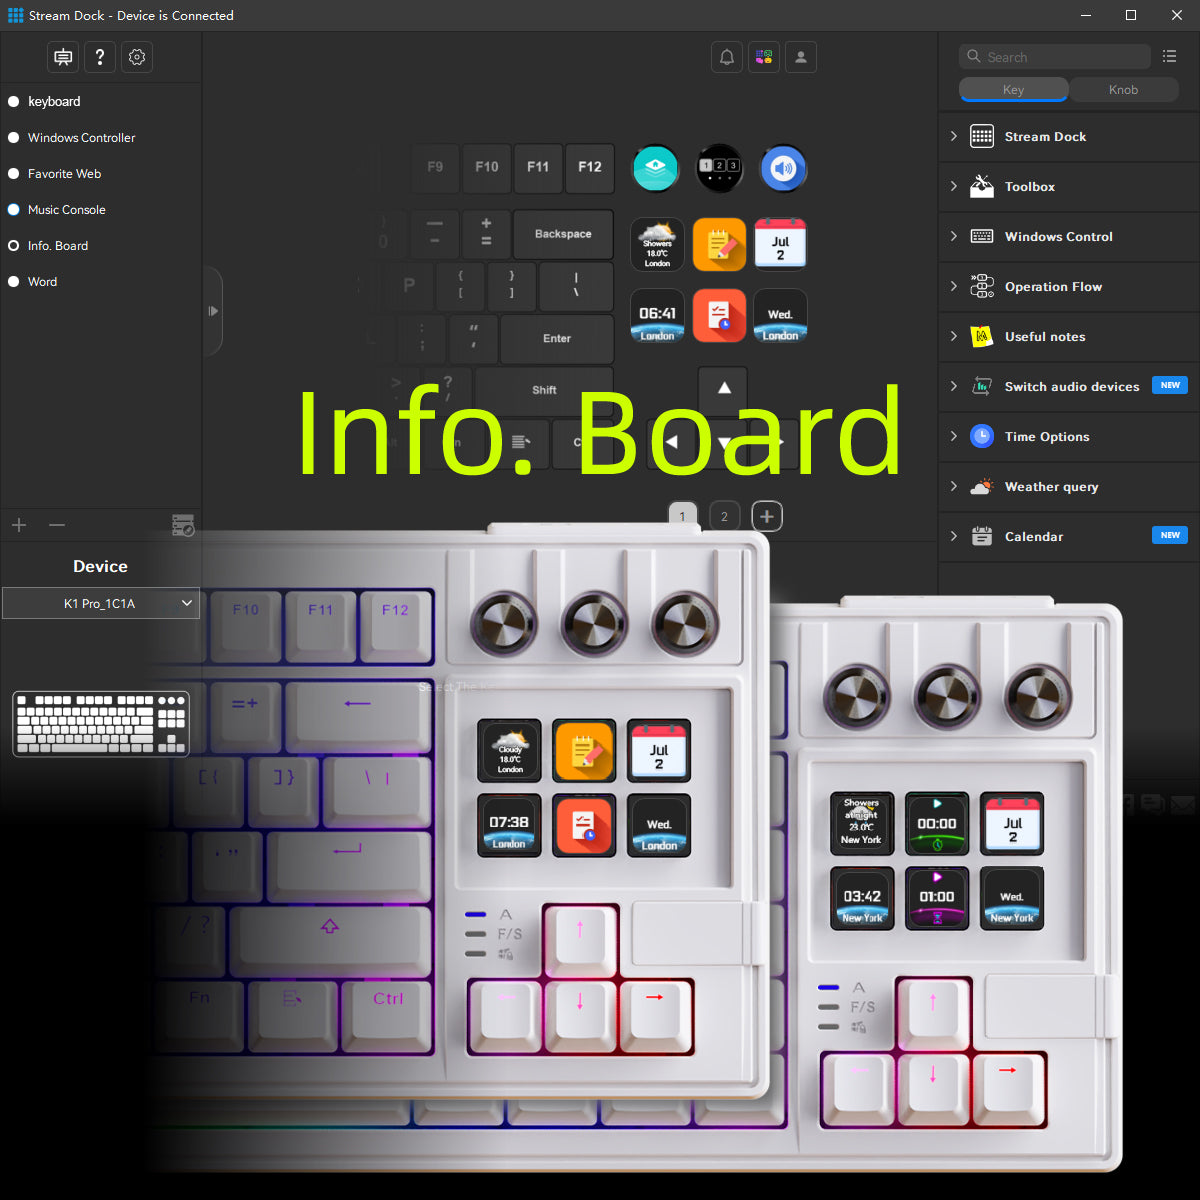
Task: Click the plus button to add a page
Action: tap(767, 516)
